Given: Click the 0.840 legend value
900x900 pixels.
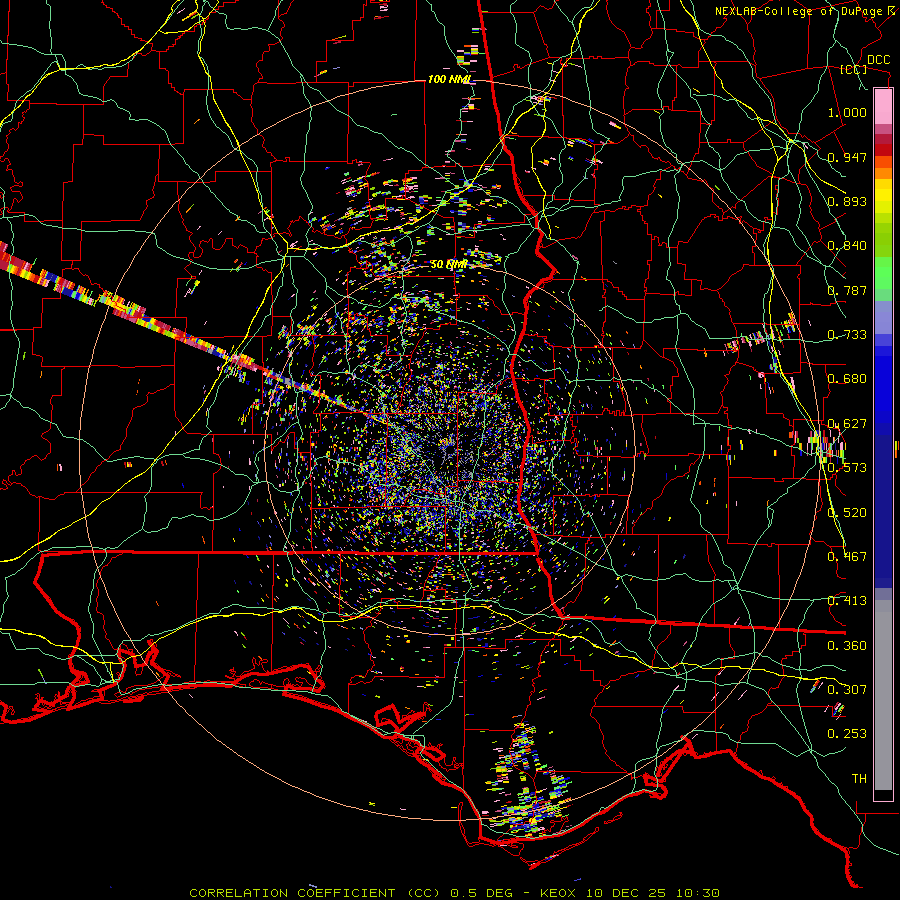Looking at the screenshot, I should click(x=847, y=246).
